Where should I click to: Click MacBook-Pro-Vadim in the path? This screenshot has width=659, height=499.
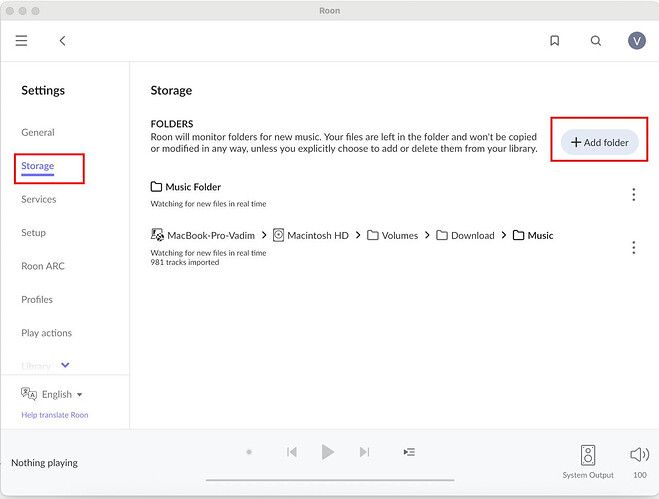click(x=211, y=235)
